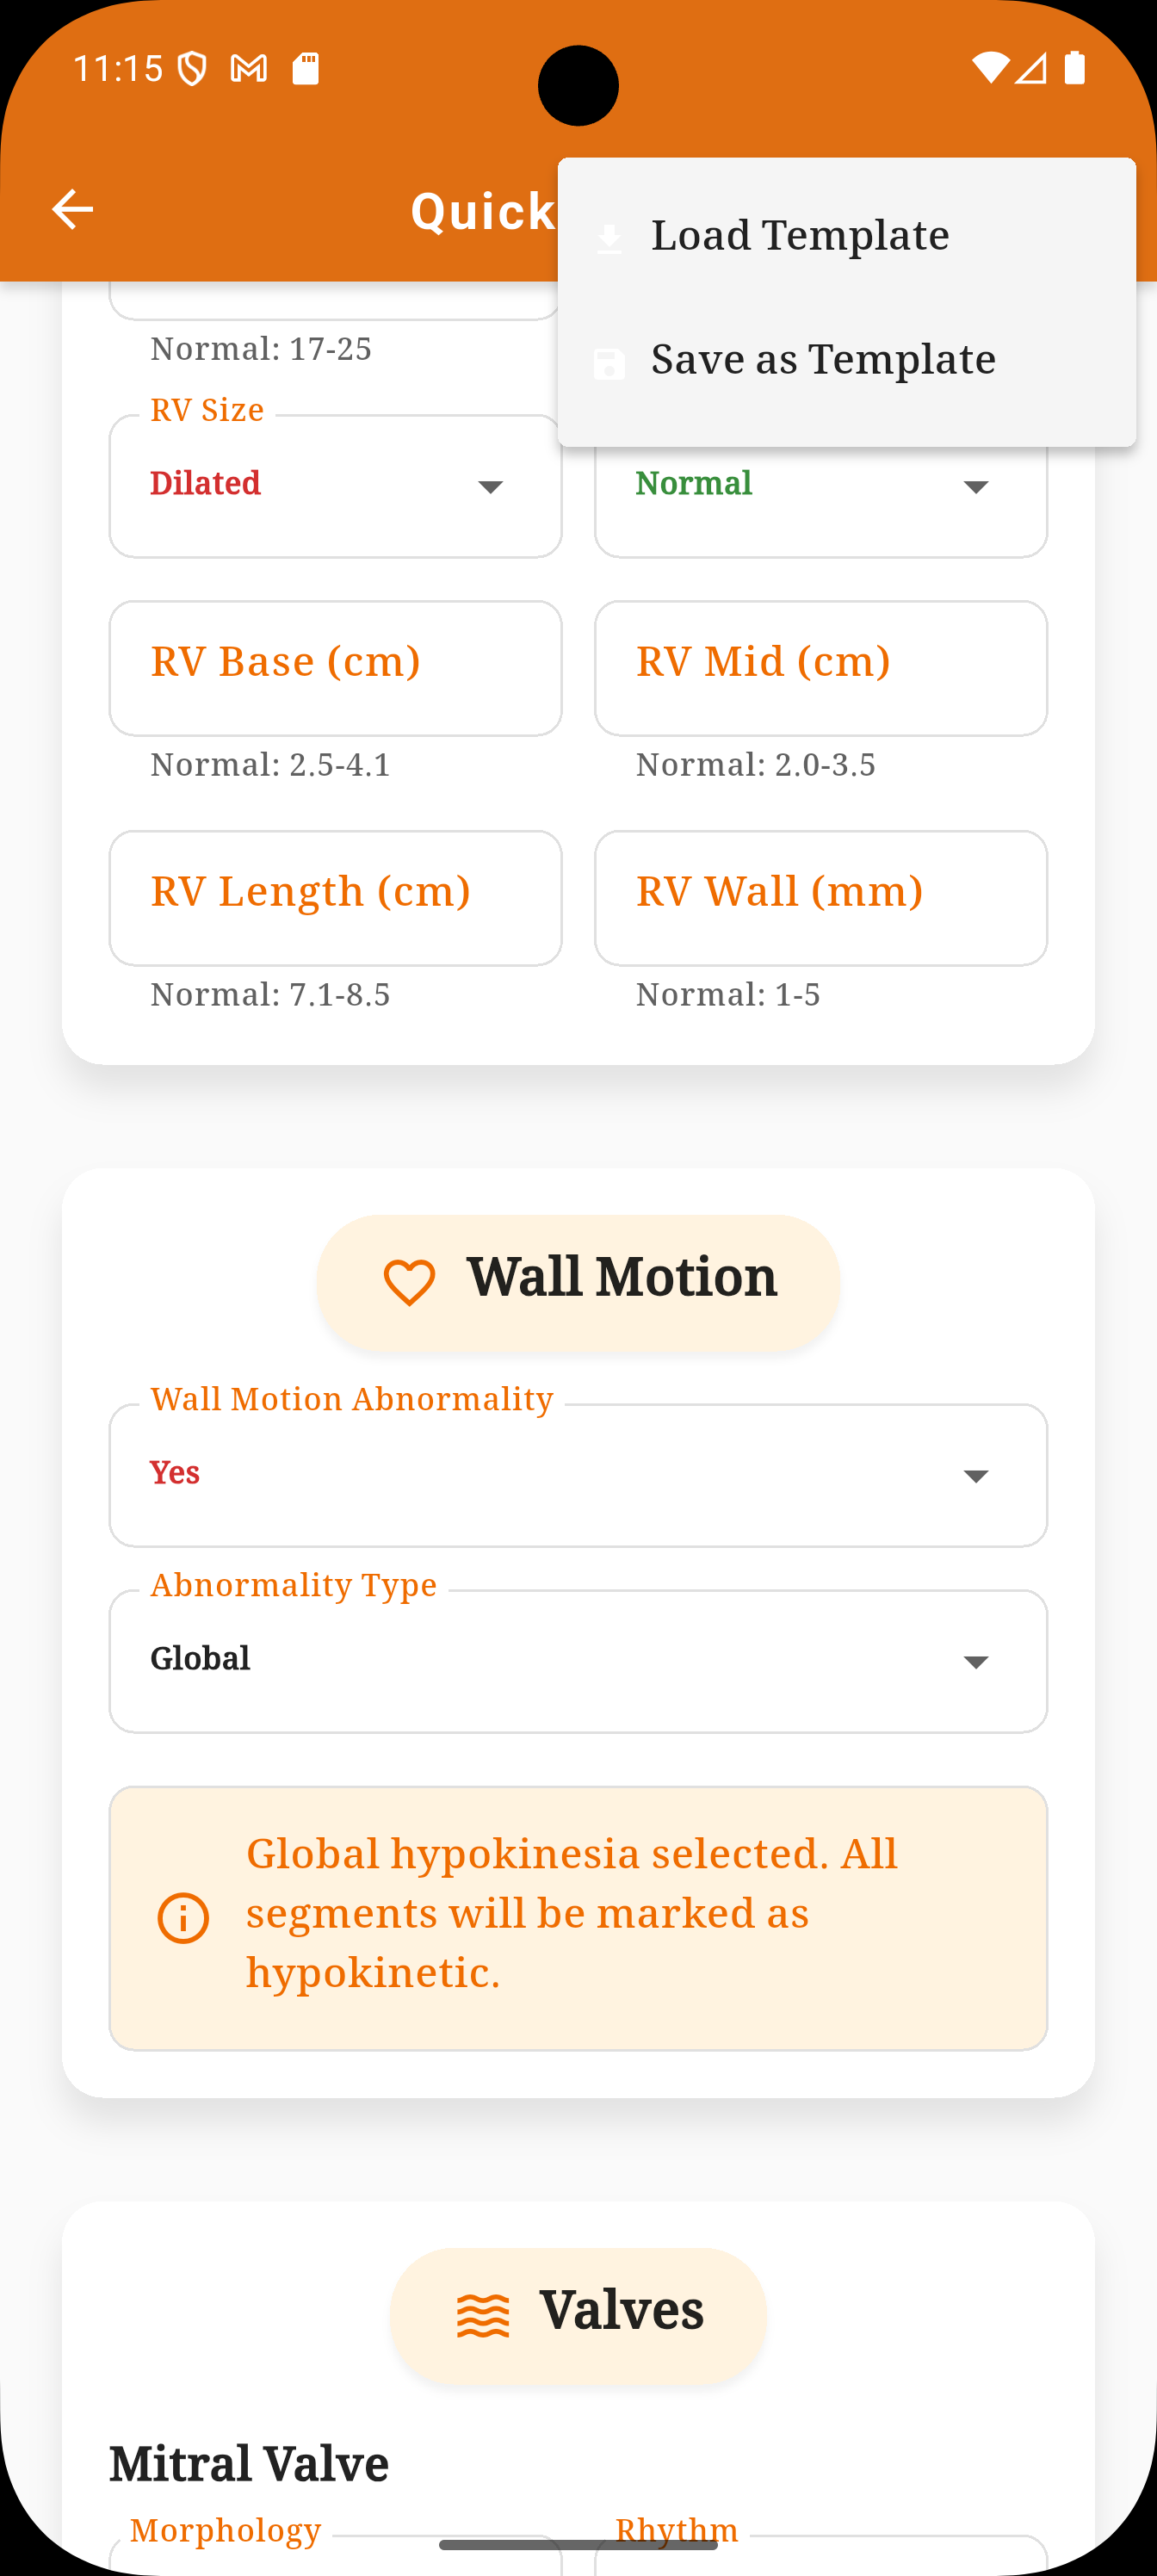Focus the RV Base (cm) field
The height and width of the screenshot is (2576, 1157).
click(335, 668)
